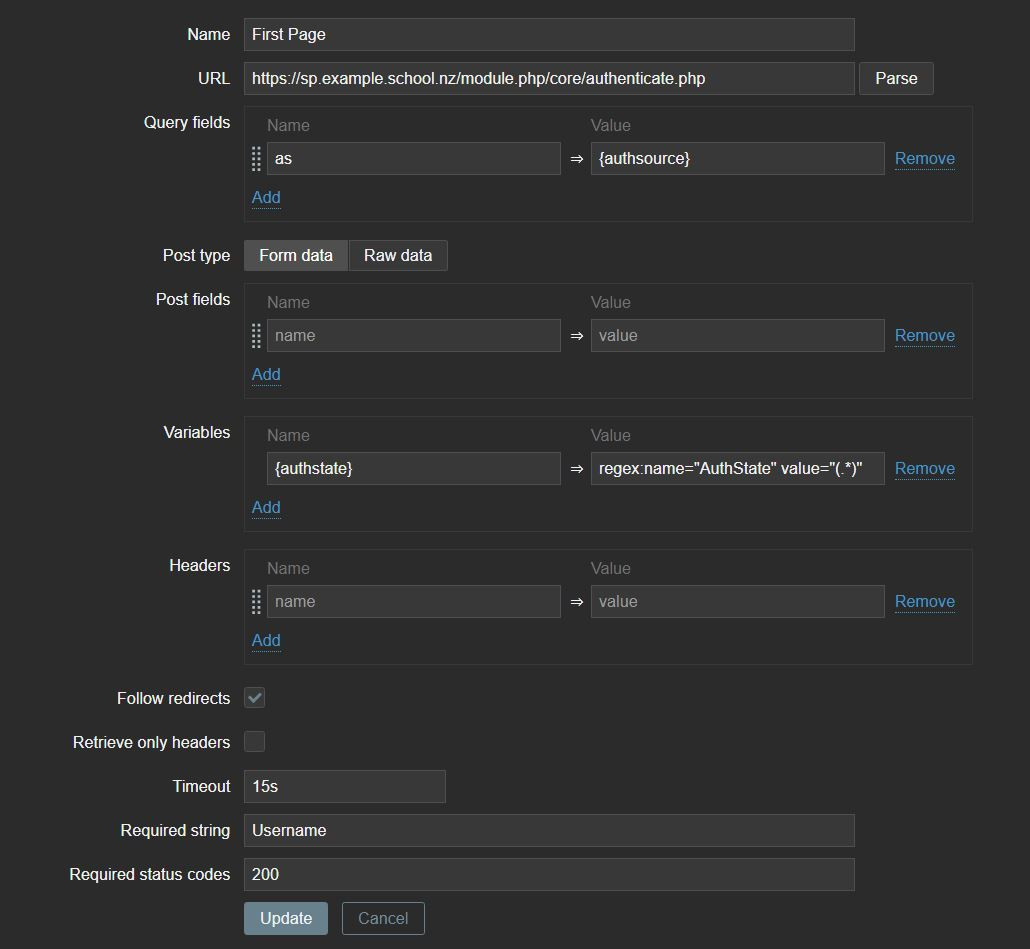This screenshot has width=1030, height=949.
Task: Remove the empty post field row
Action: coord(924,336)
